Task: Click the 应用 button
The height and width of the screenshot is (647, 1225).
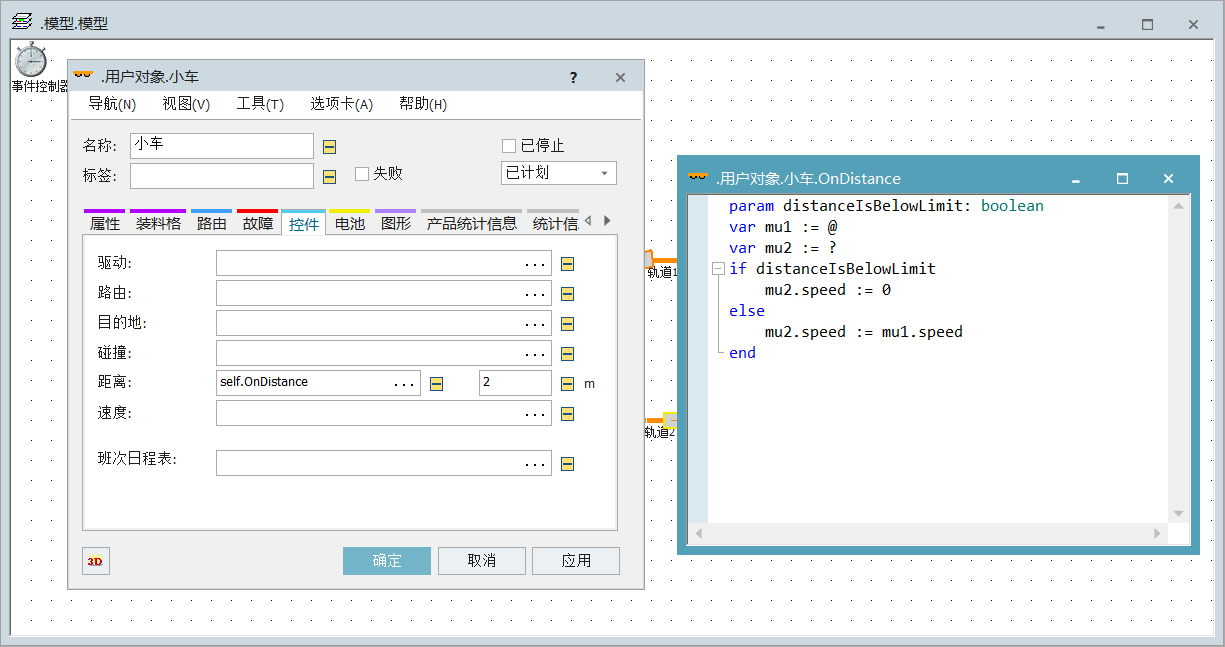Action: pos(576,561)
